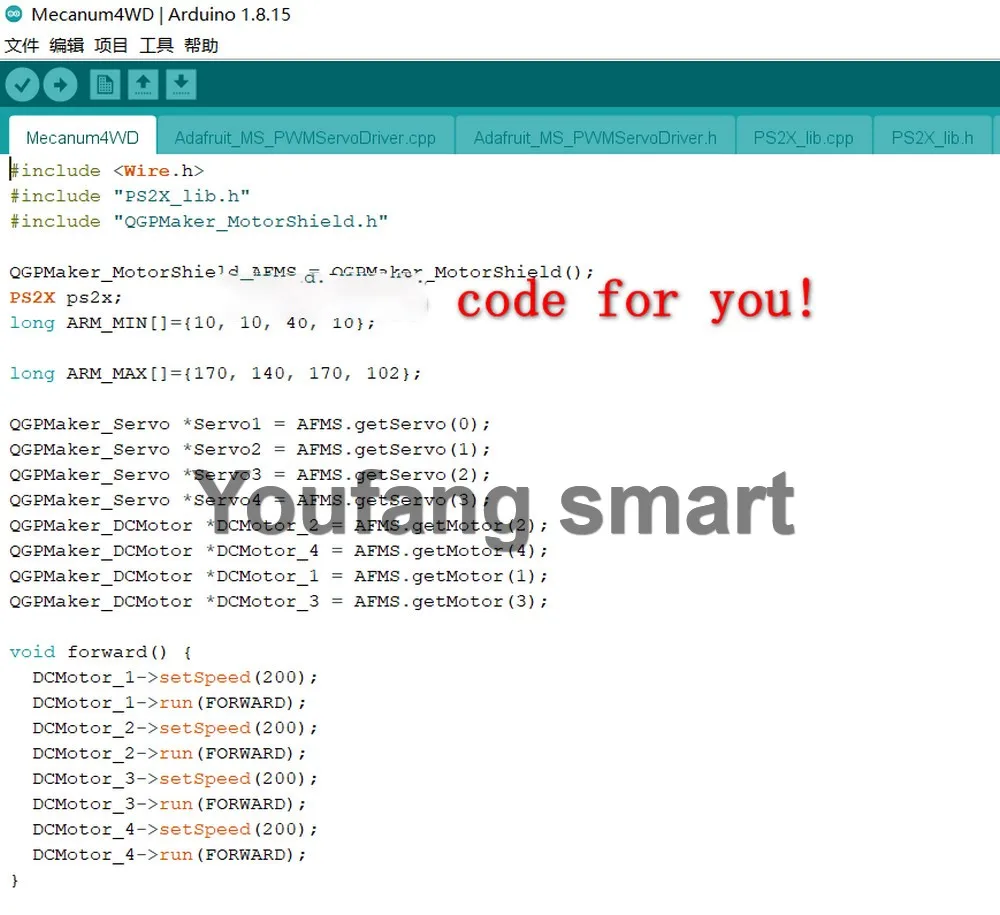Click the '*DCMotor_1 = AFMS.getMotor(1);' line

[279, 576]
